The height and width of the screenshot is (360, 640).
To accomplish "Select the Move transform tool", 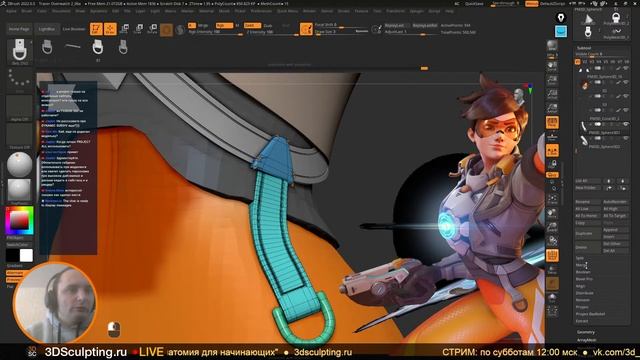I will point(124,29).
